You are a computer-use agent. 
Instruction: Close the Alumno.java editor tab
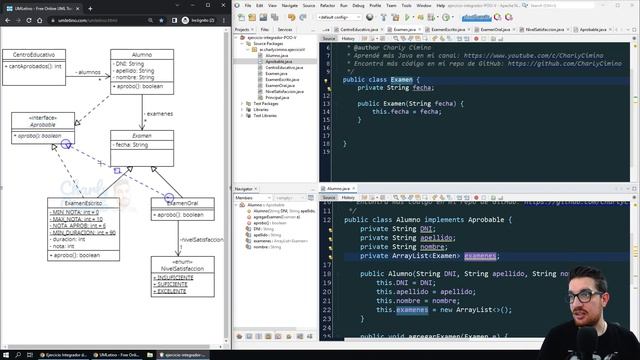tap(354, 189)
